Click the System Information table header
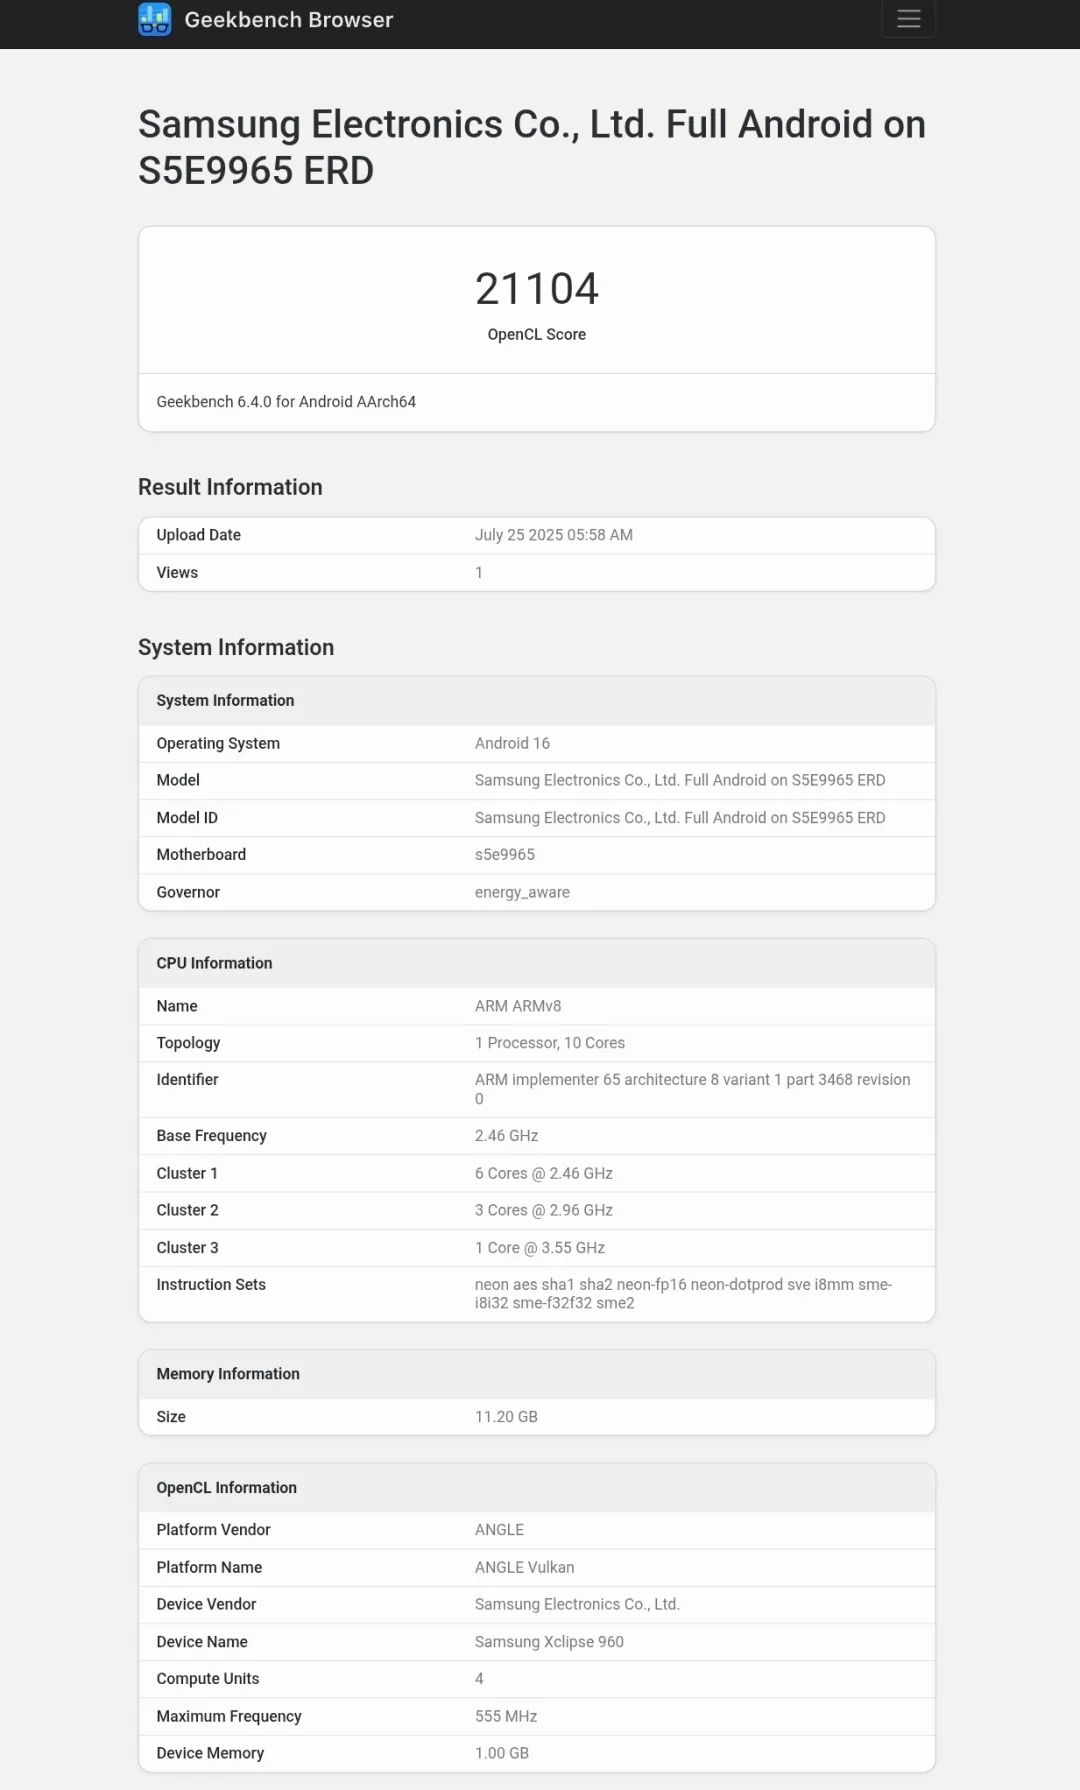The image size is (1080, 1790). pyautogui.click(x=225, y=701)
